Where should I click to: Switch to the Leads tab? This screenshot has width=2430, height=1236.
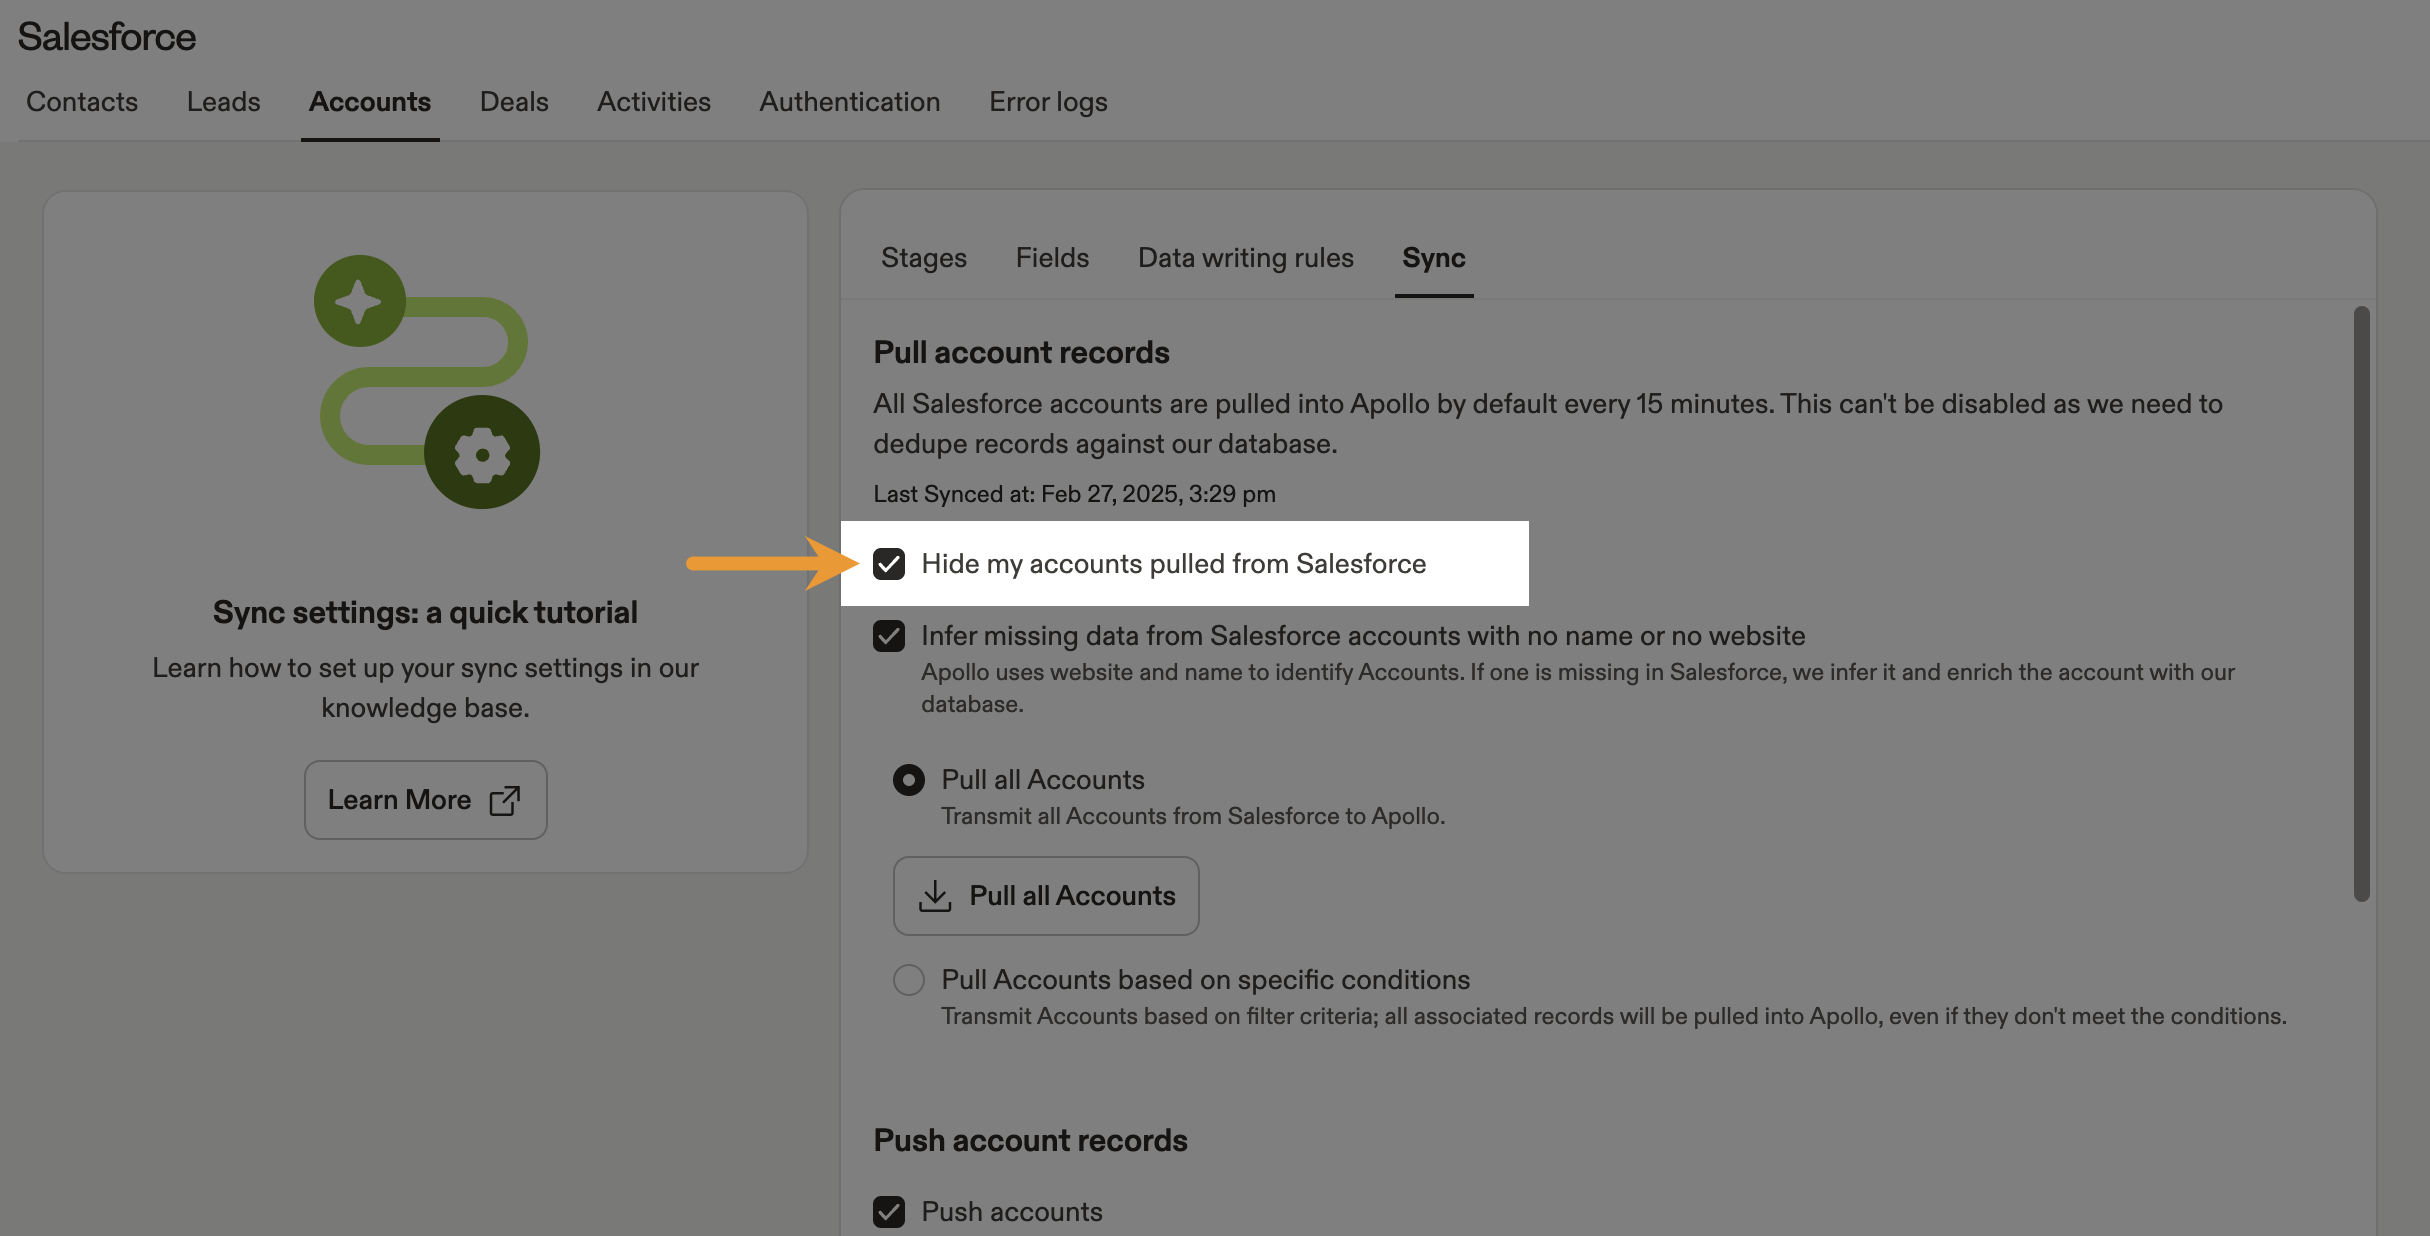[x=223, y=102]
